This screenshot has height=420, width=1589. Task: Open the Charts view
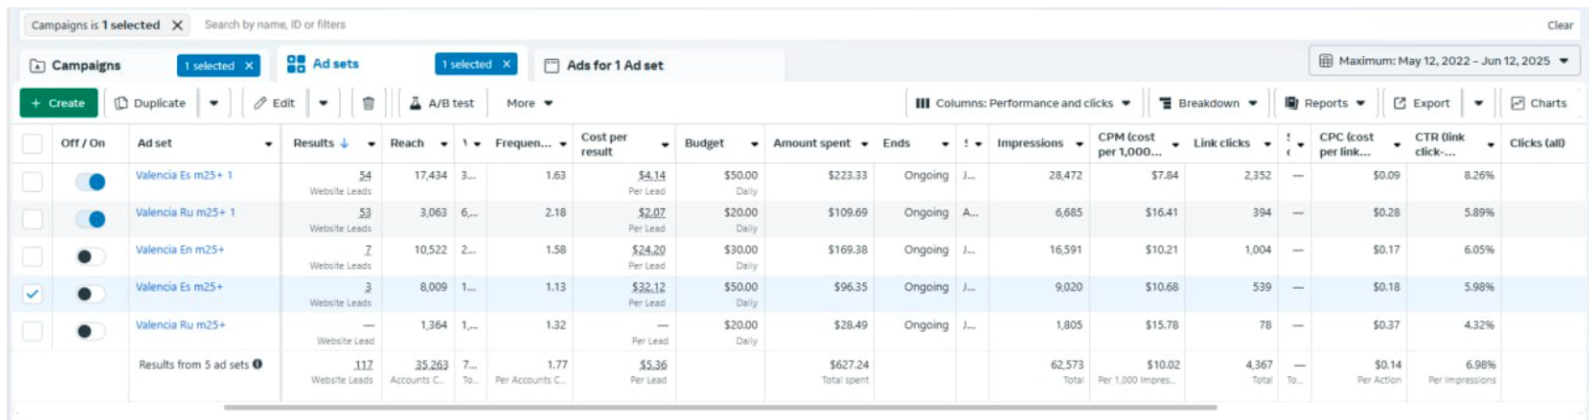(x=1538, y=103)
